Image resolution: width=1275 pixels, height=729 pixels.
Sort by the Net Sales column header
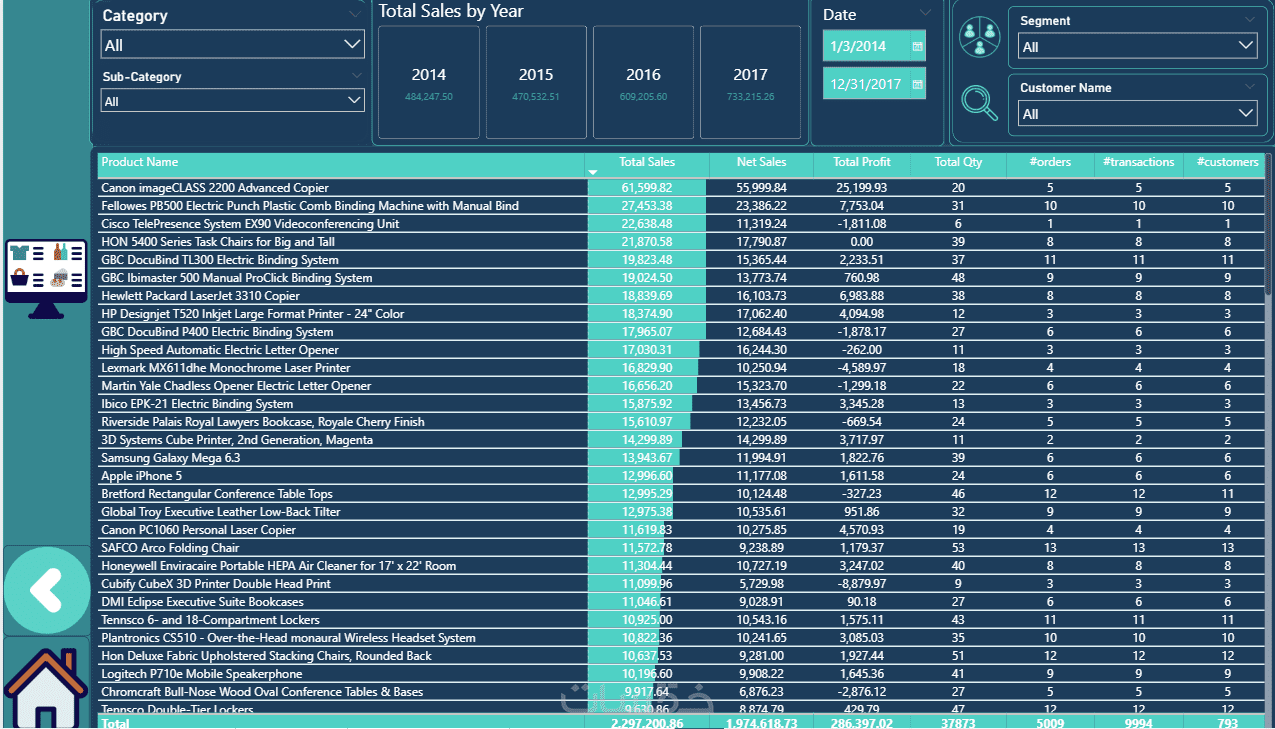pyautogui.click(x=761, y=162)
